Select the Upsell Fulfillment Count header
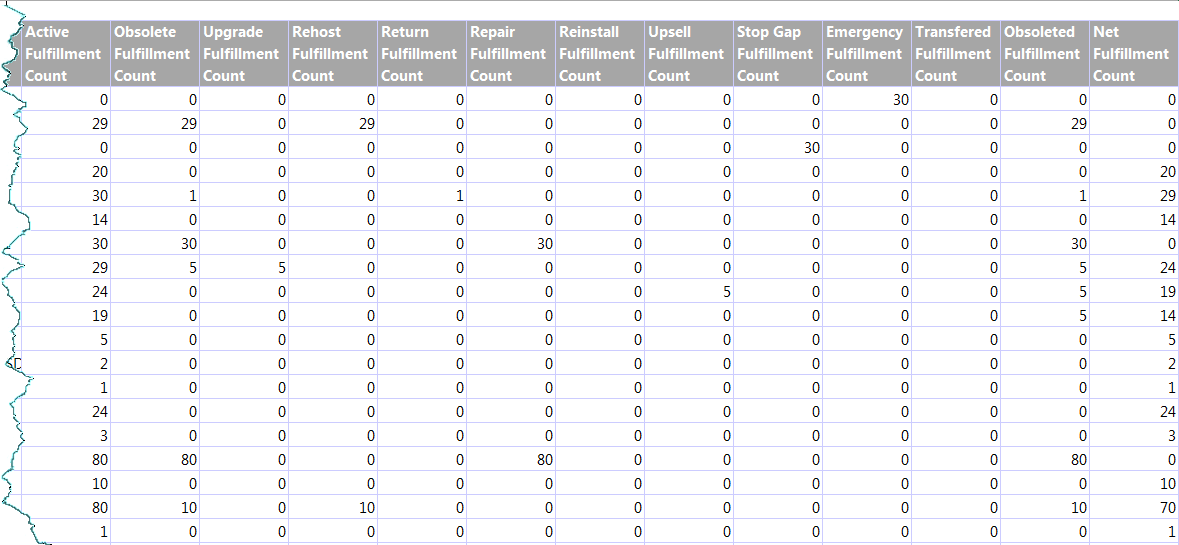The height and width of the screenshot is (545, 1179). 689,54
